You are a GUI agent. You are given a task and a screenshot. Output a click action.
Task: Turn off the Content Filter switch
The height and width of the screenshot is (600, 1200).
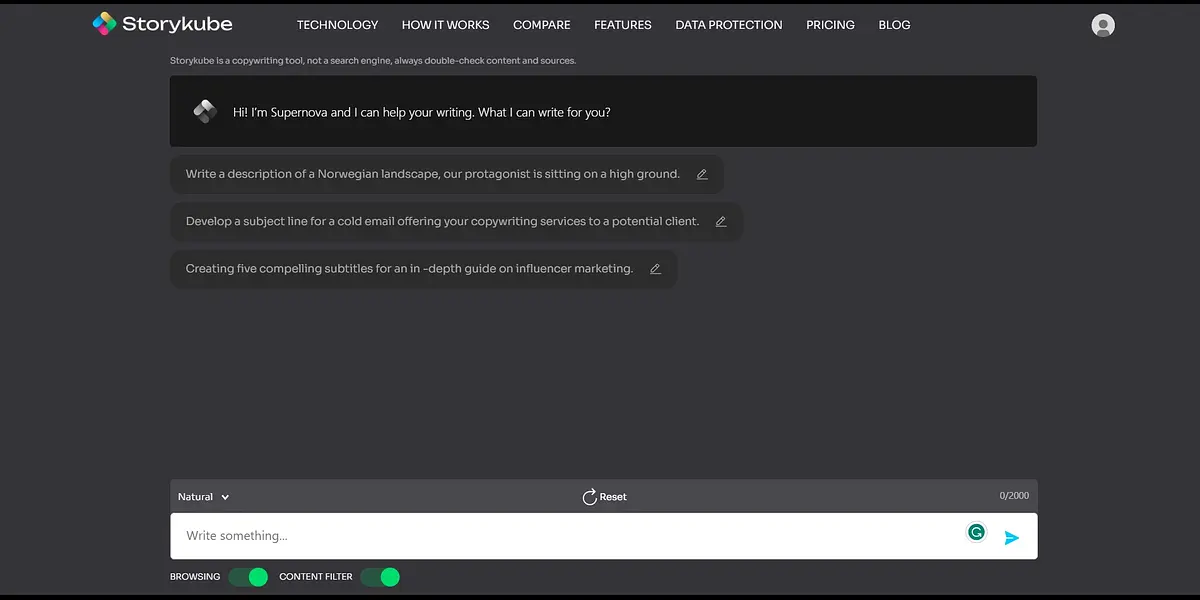click(380, 577)
